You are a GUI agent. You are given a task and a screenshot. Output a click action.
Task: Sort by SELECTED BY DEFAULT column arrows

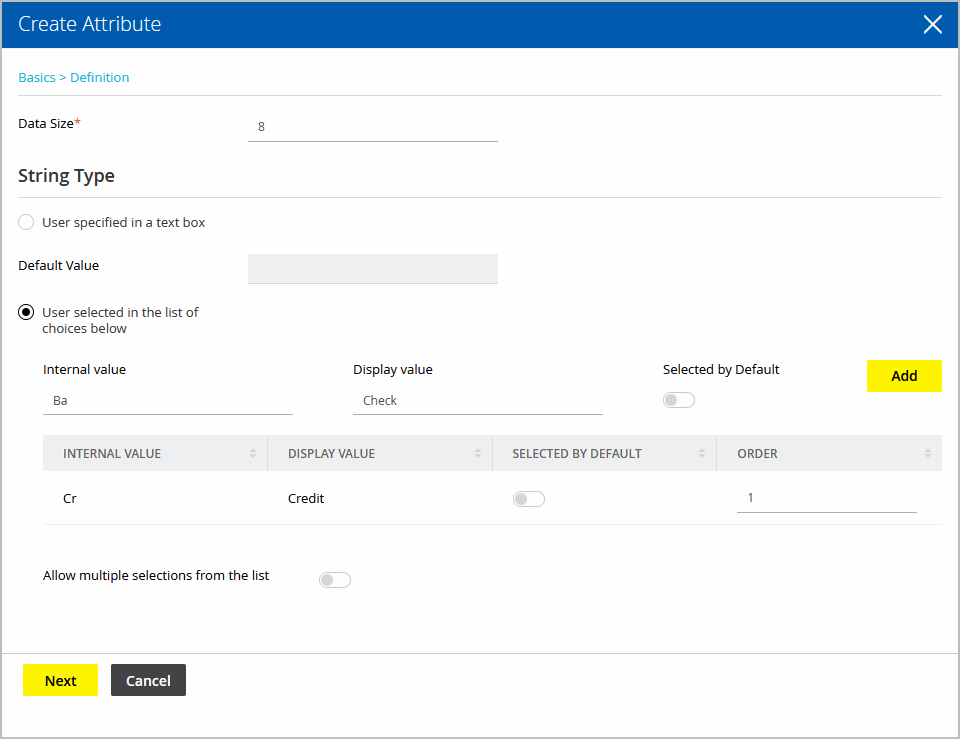(702, 453)
